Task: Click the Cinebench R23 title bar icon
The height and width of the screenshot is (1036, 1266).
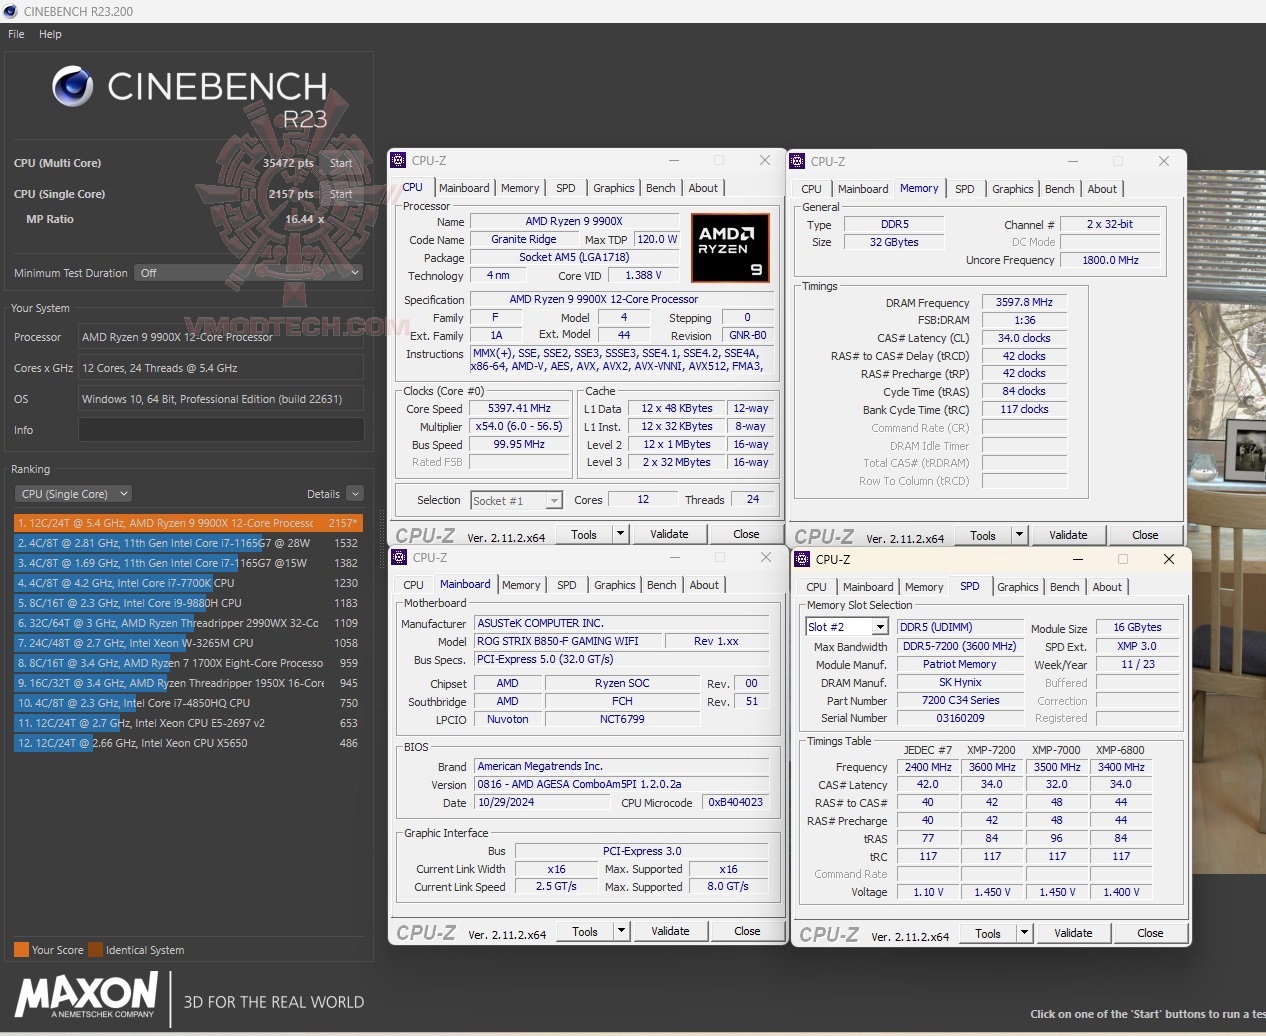Action: [10, 11]
